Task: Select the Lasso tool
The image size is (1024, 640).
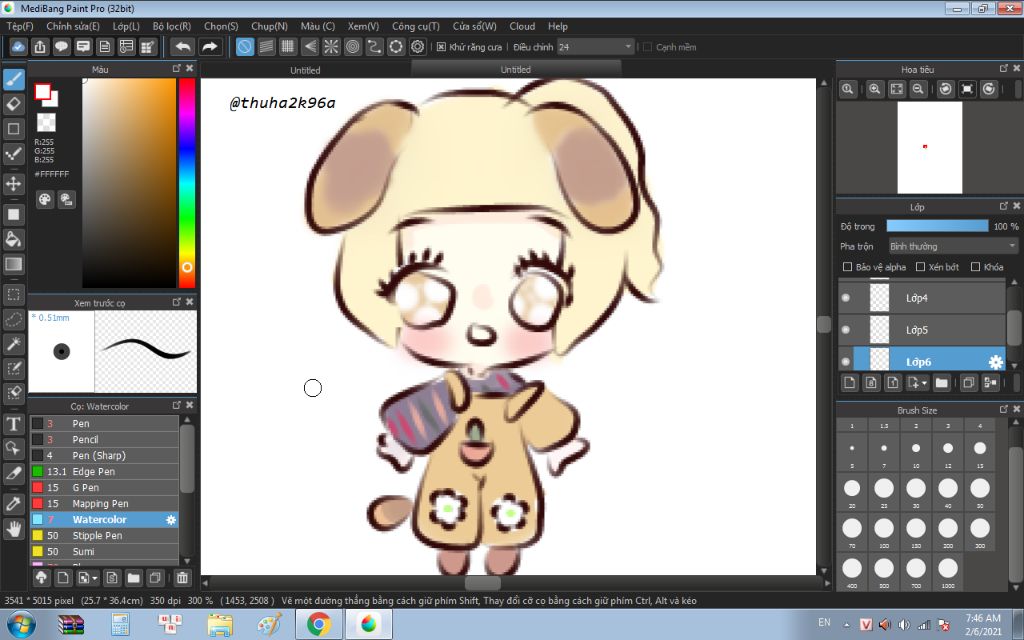Action: tap(14, 319)
